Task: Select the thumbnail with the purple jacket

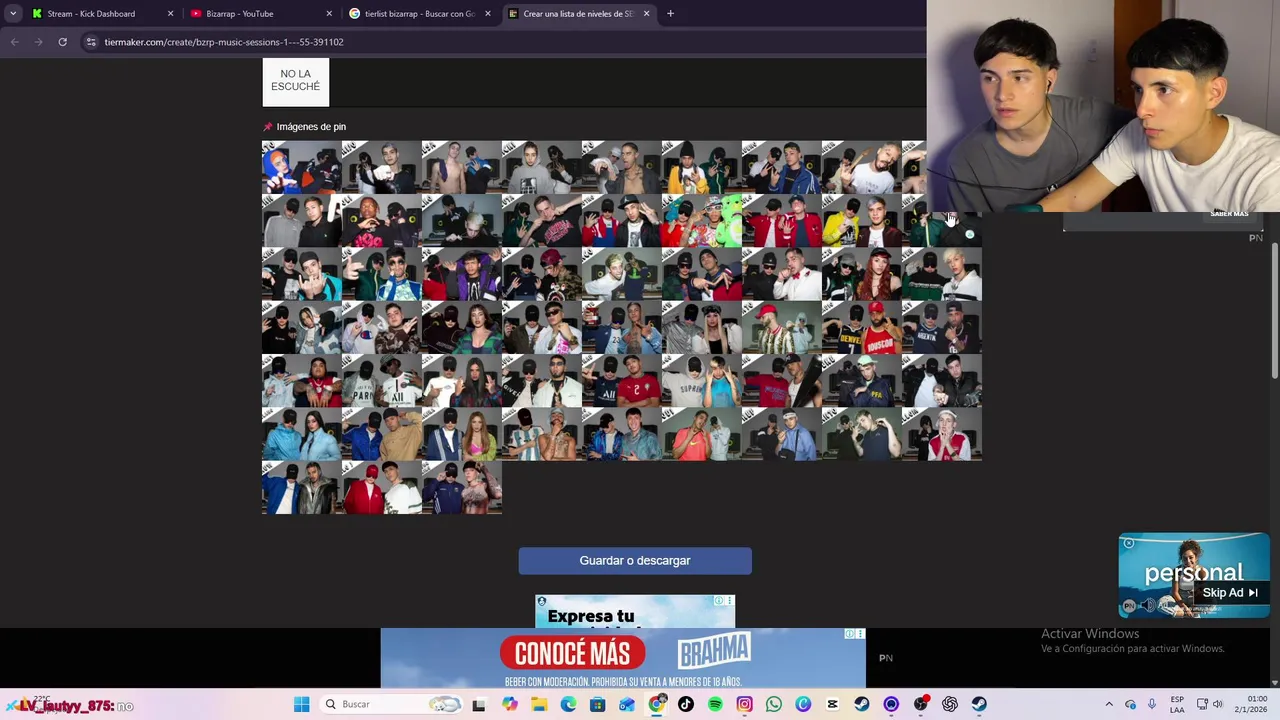Action: pyautogui.click(x=462, y=274)
